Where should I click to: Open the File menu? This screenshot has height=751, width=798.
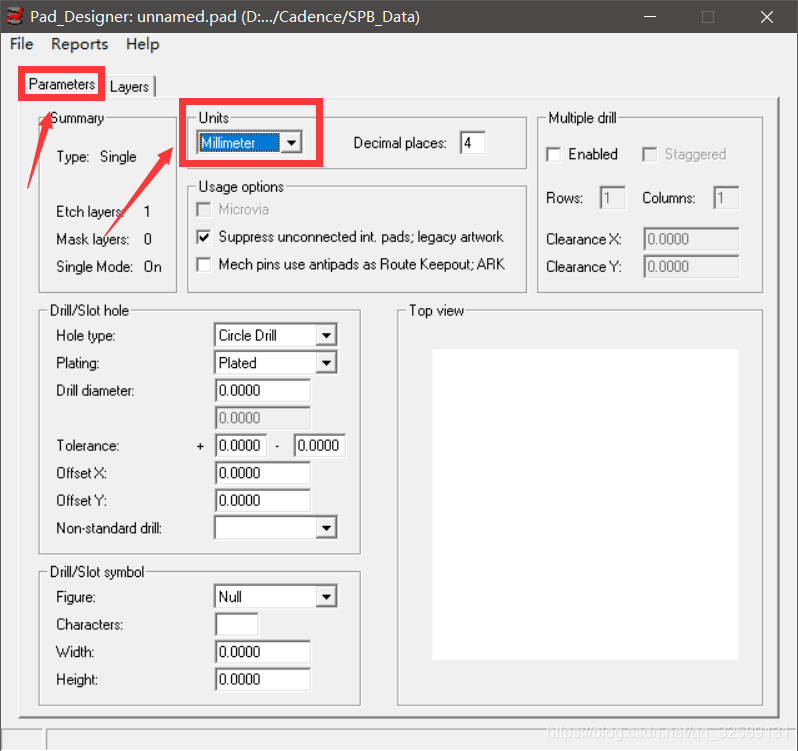coord(21,44)
